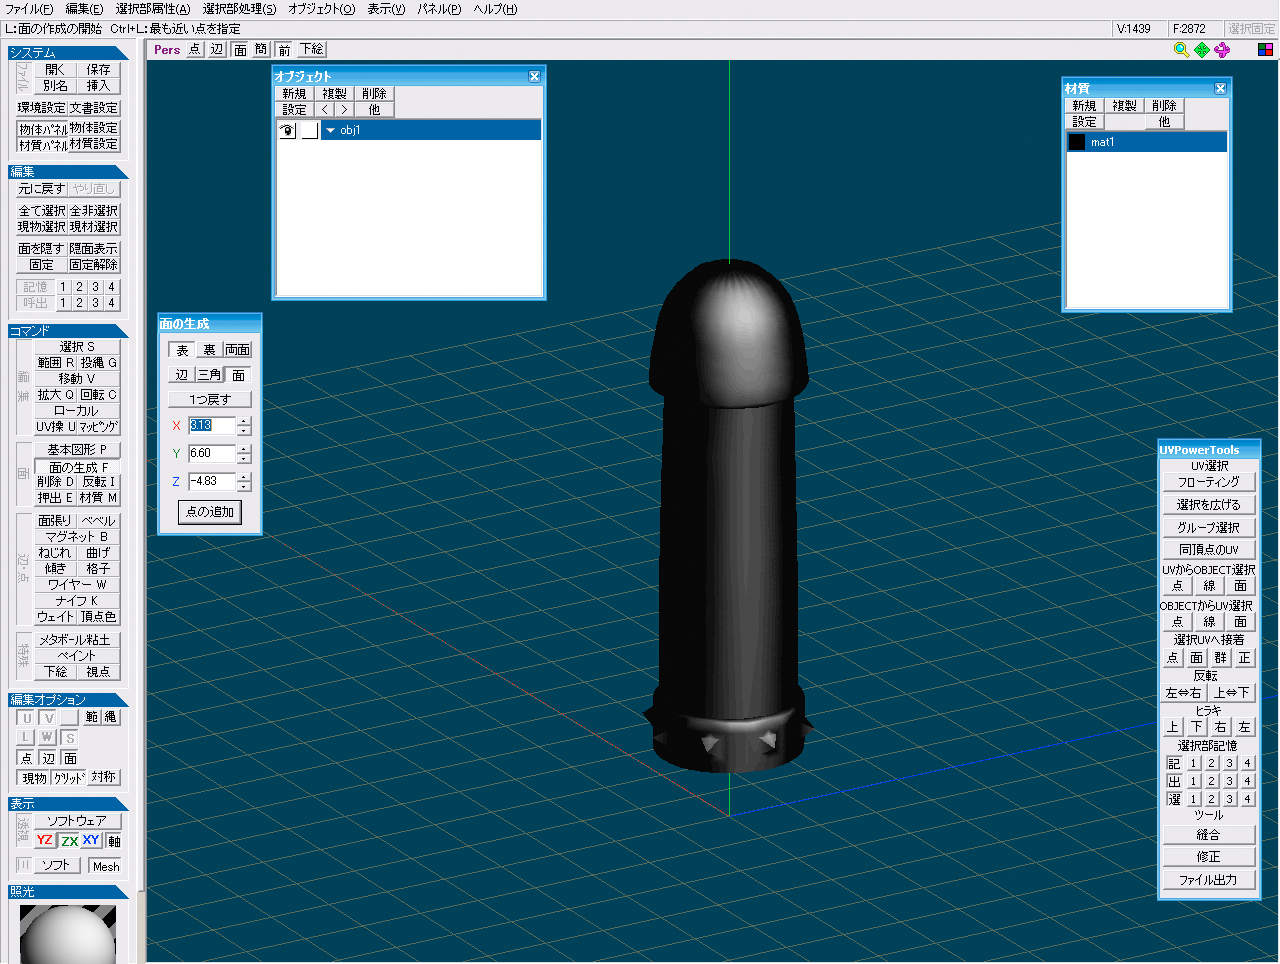This screenshot has width=1280, height=964.
Task: Toggle the 対称 symmetry edit option
Action: [103, 777]
